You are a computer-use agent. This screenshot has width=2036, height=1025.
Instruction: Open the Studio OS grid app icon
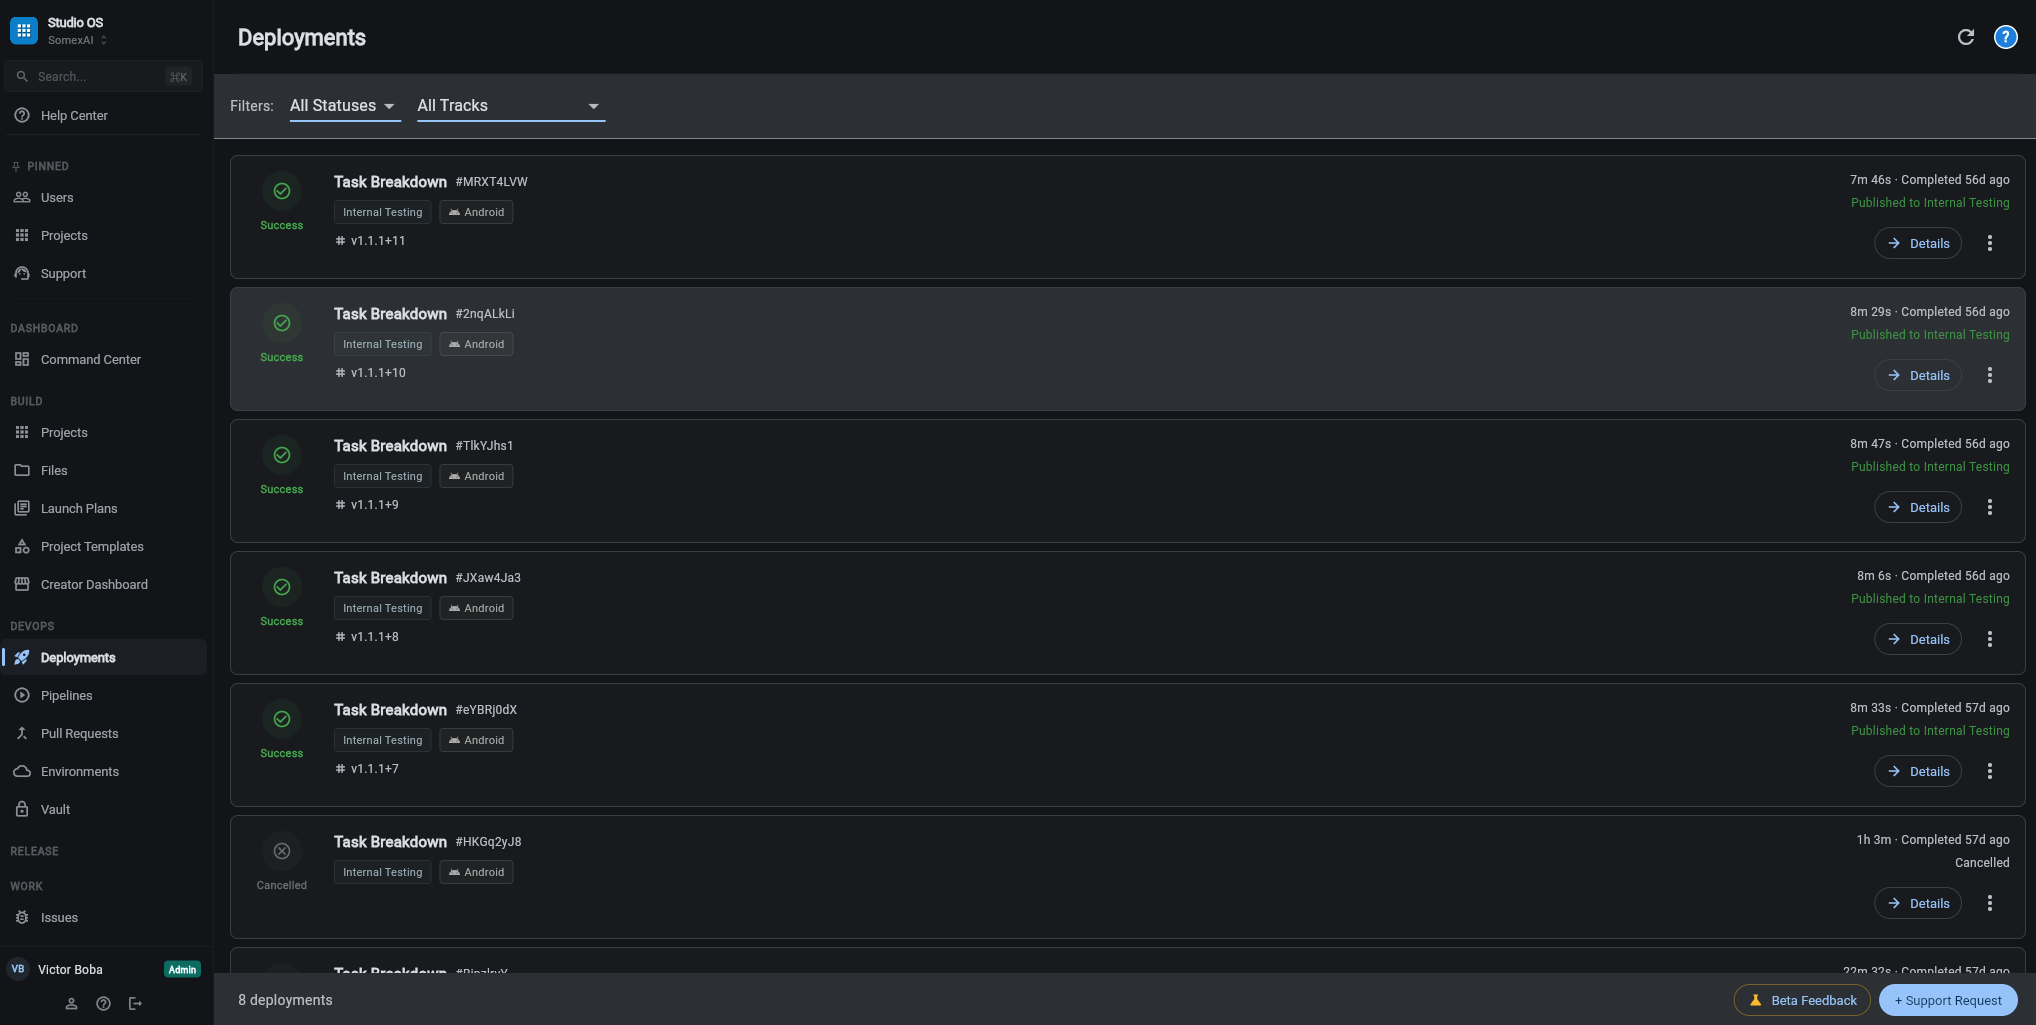[23, 29]
